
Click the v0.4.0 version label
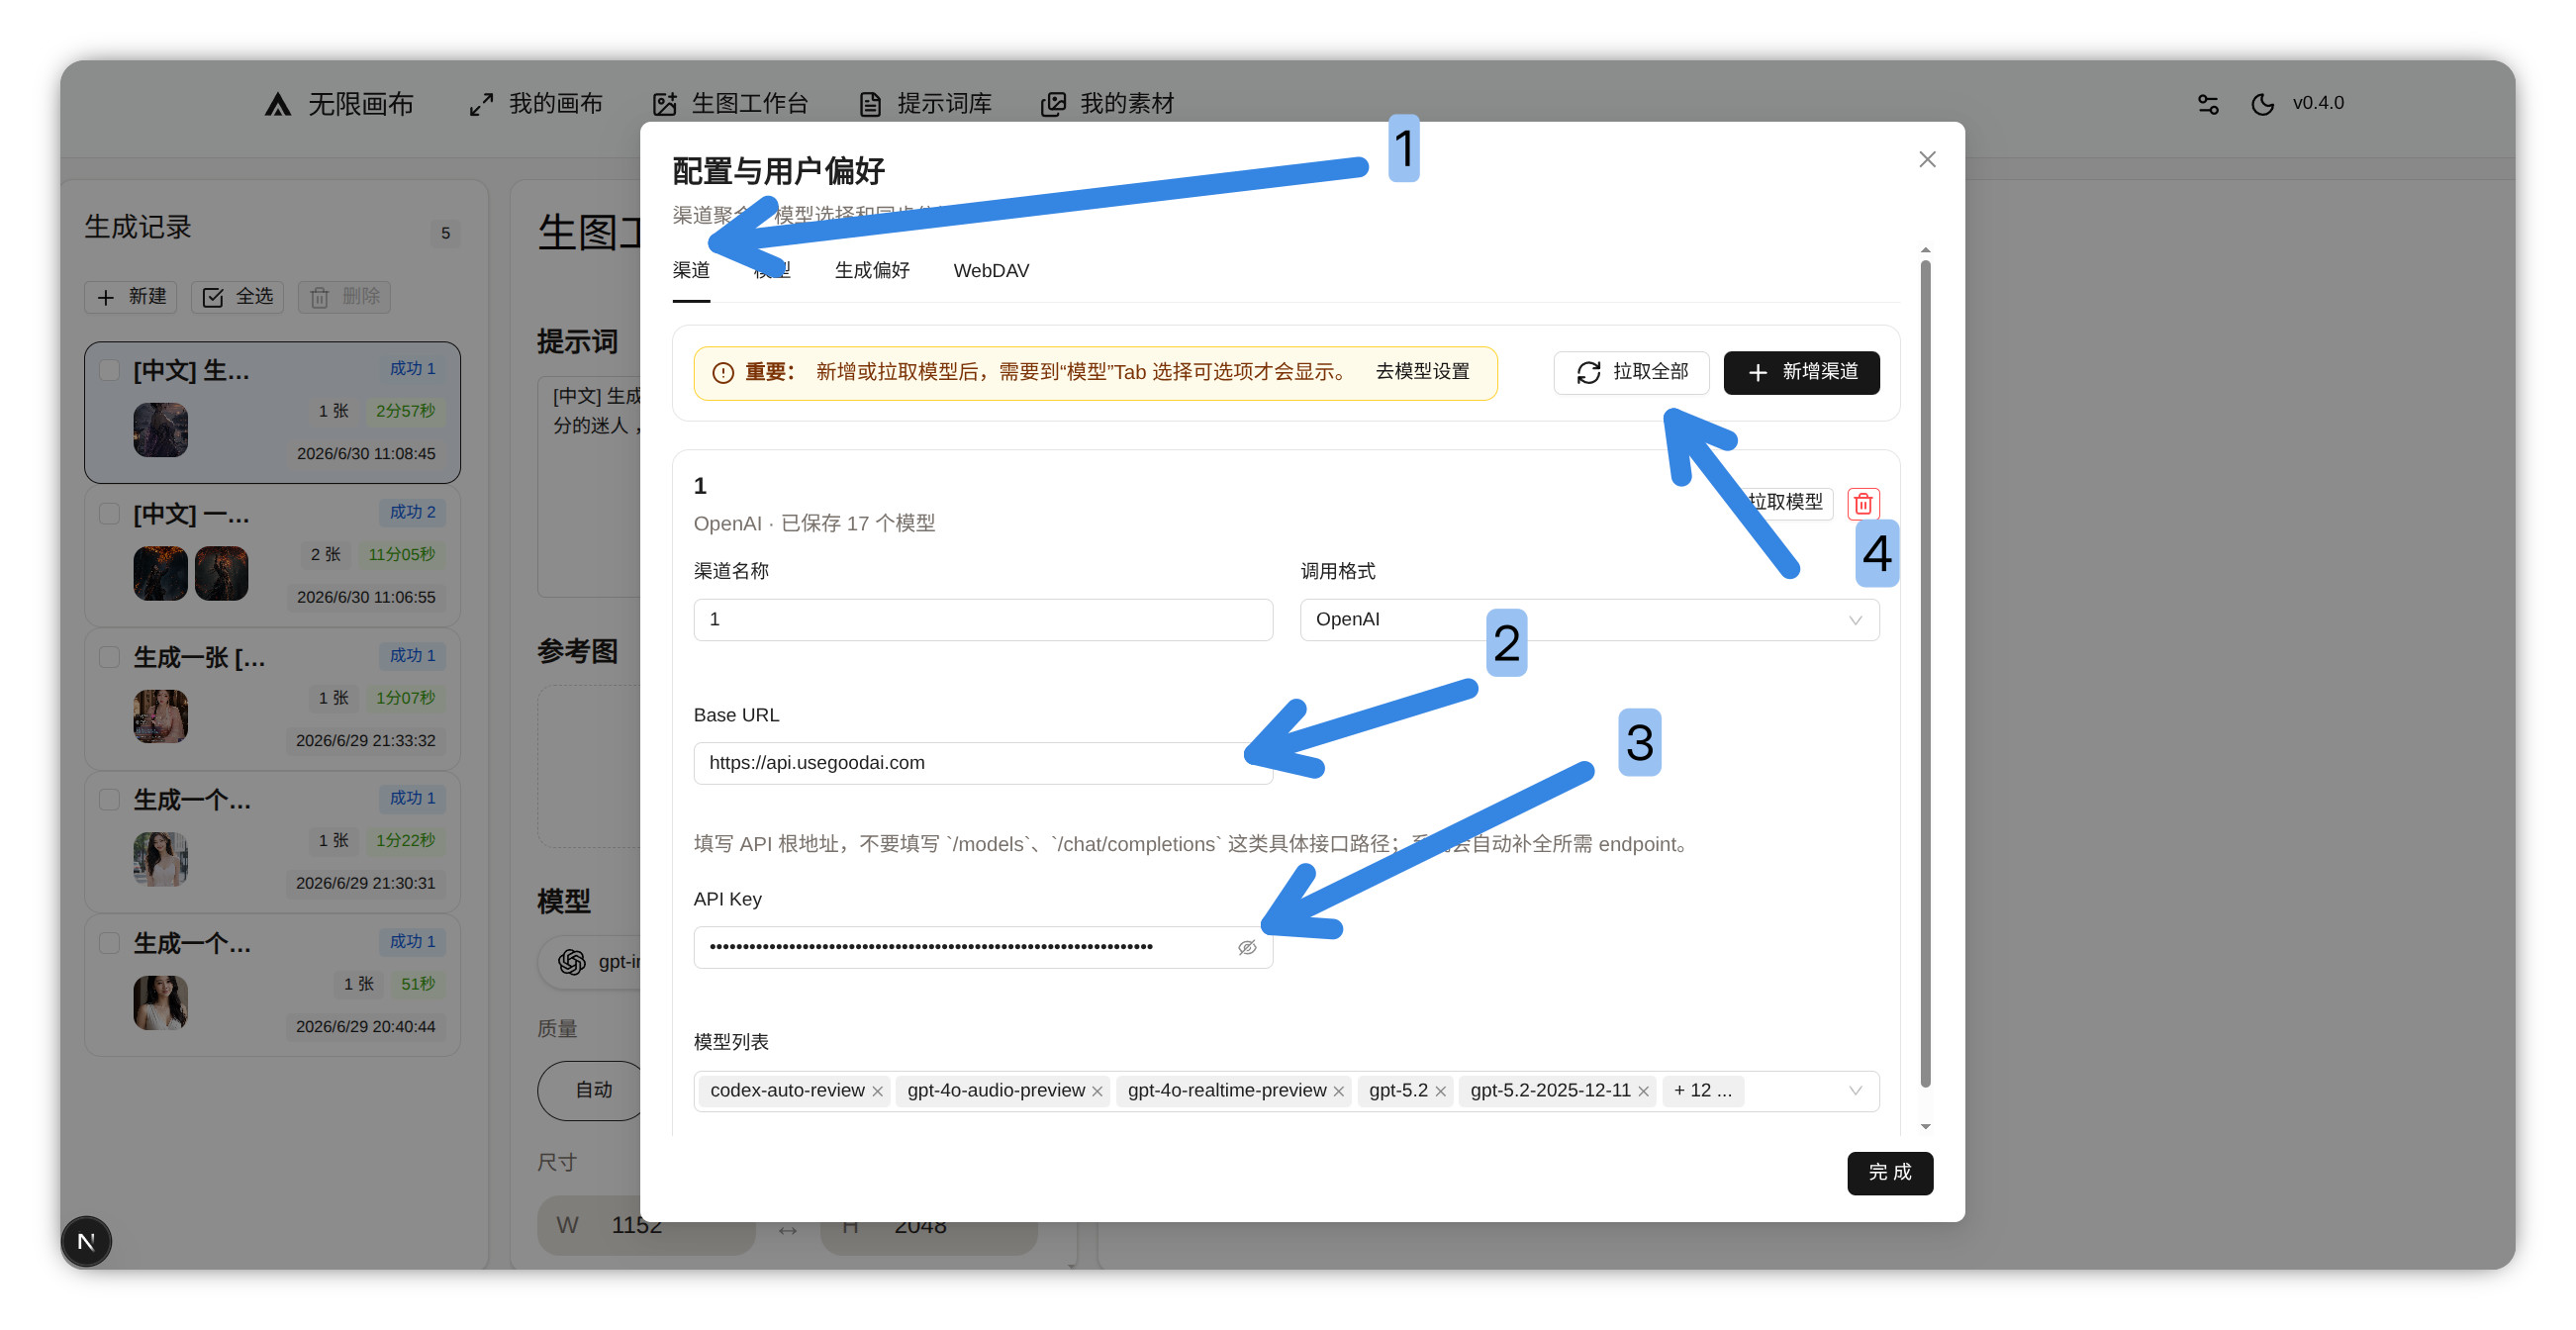pos(2318,103)
